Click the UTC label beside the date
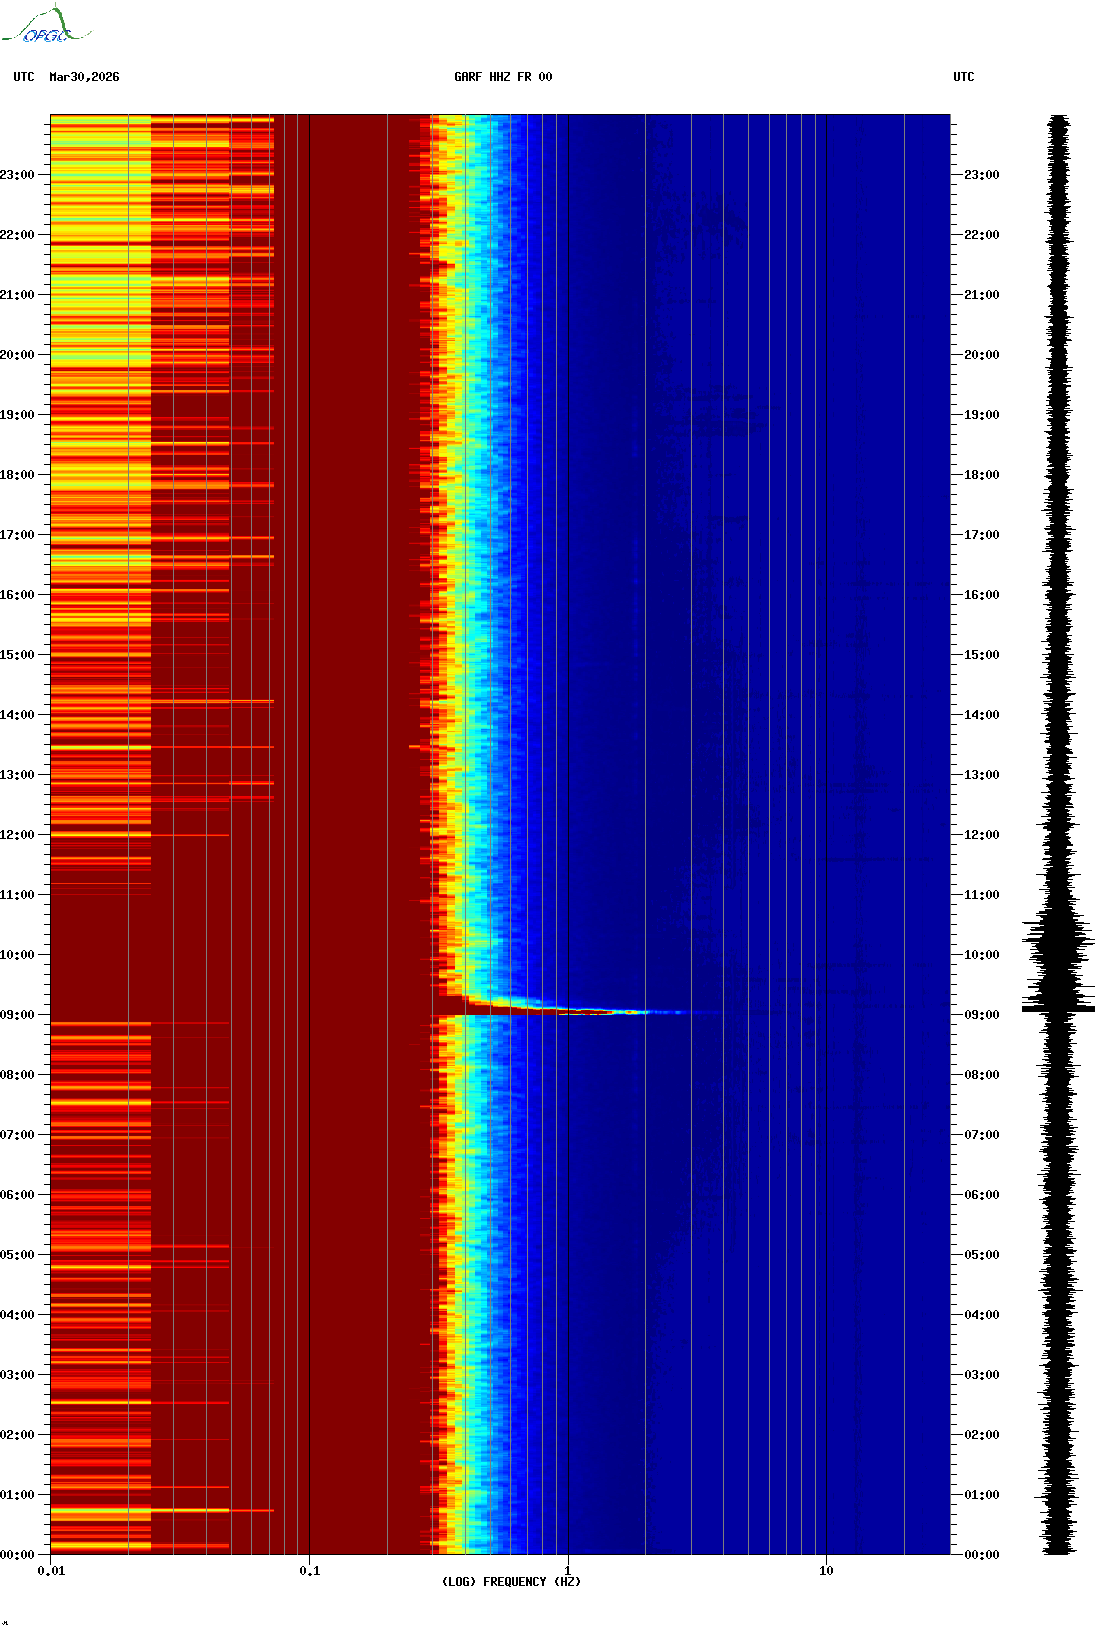1102x1634 pixels. pos(24,77)
